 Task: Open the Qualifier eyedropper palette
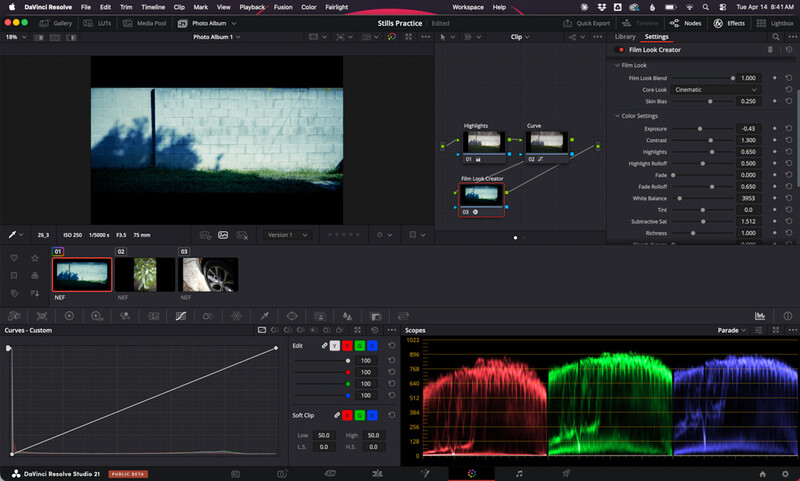(264, 316)
